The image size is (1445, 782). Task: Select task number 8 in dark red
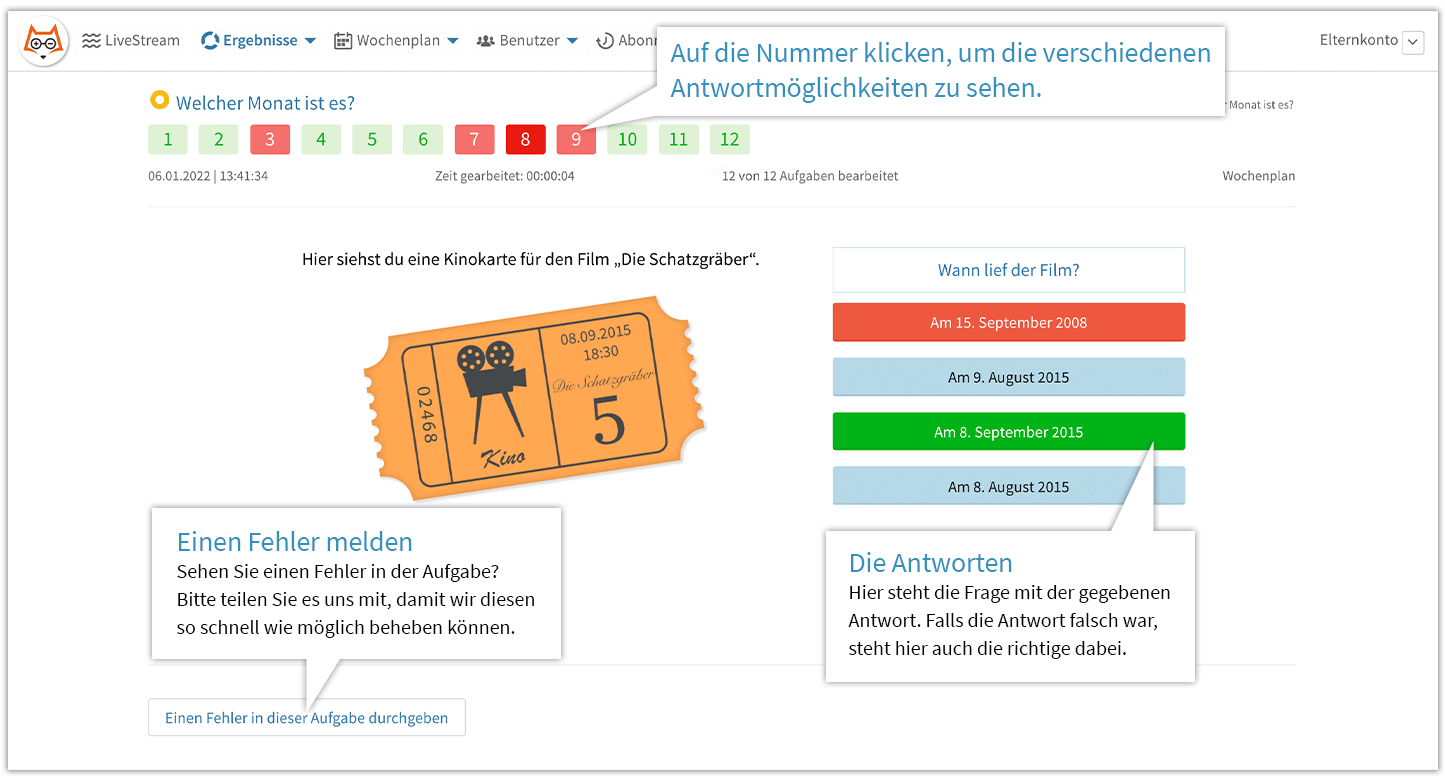coord(525,139)
